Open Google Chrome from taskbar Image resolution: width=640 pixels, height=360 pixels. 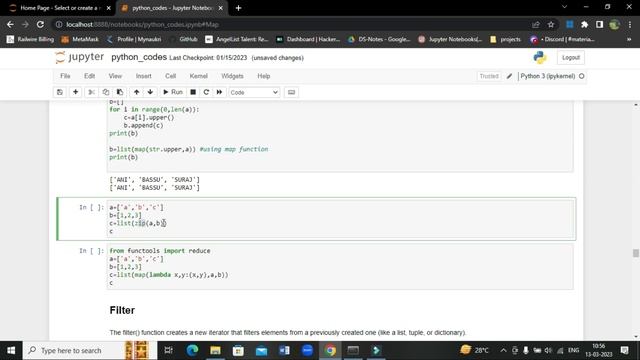pos(330,350)
